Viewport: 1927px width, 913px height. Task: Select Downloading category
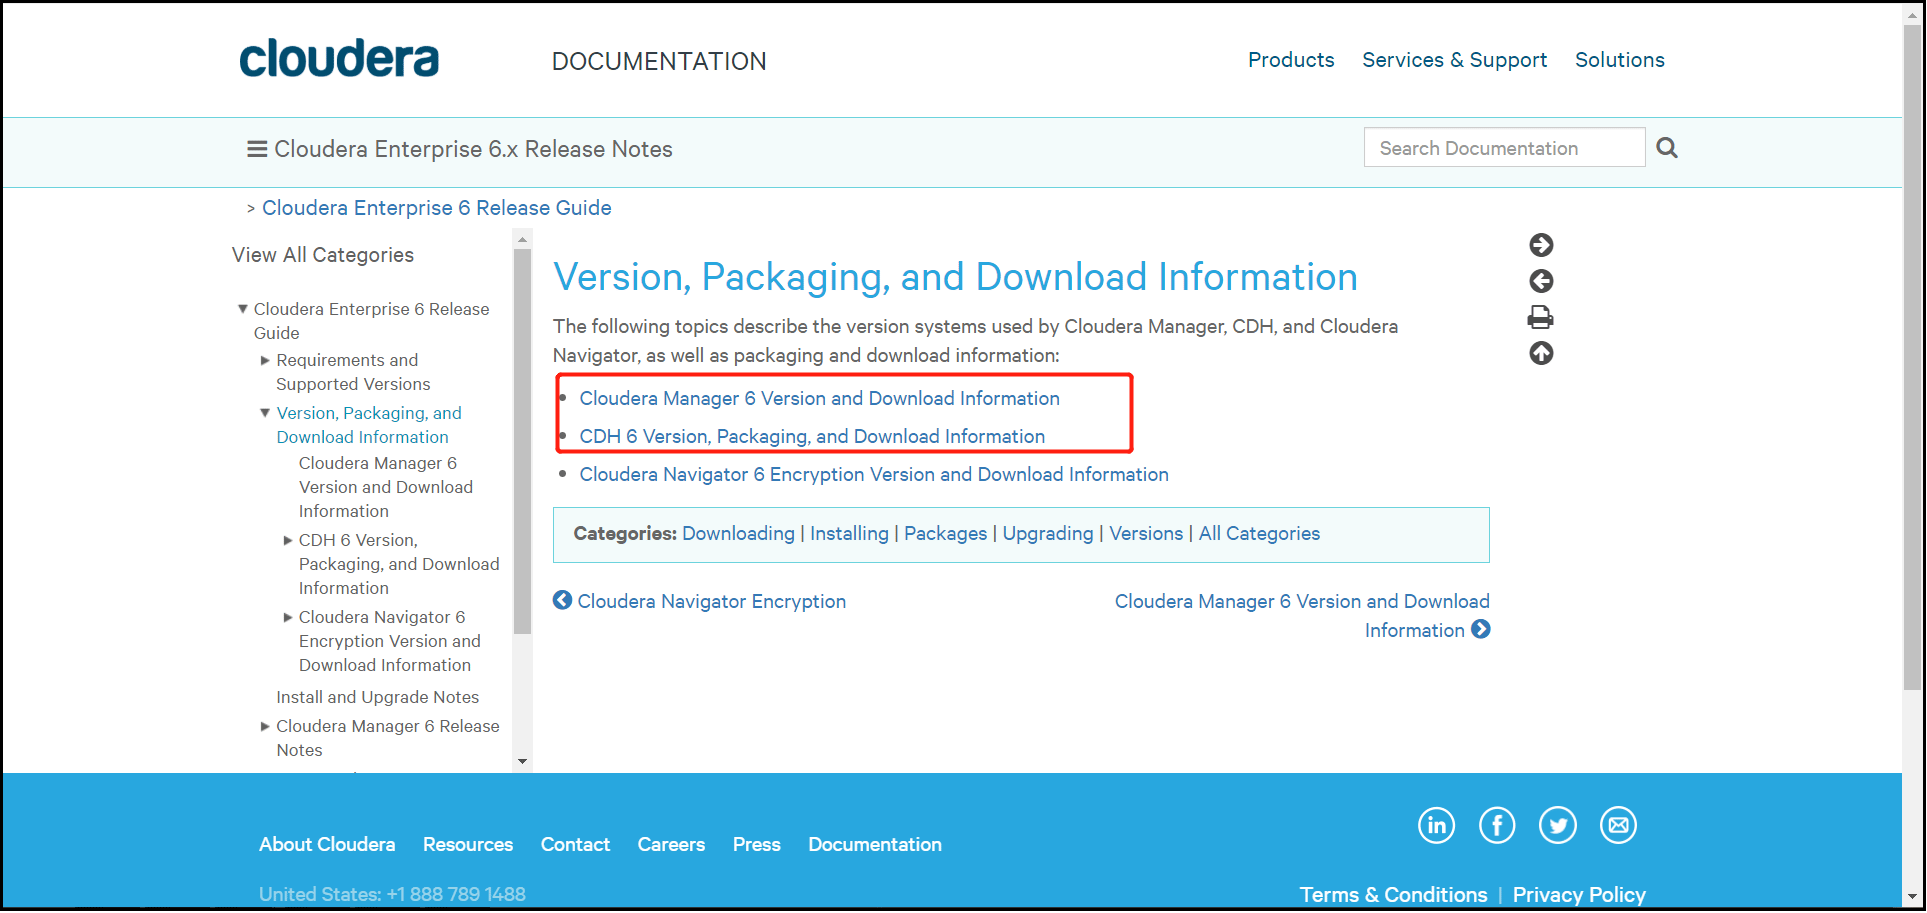(738, 533)
